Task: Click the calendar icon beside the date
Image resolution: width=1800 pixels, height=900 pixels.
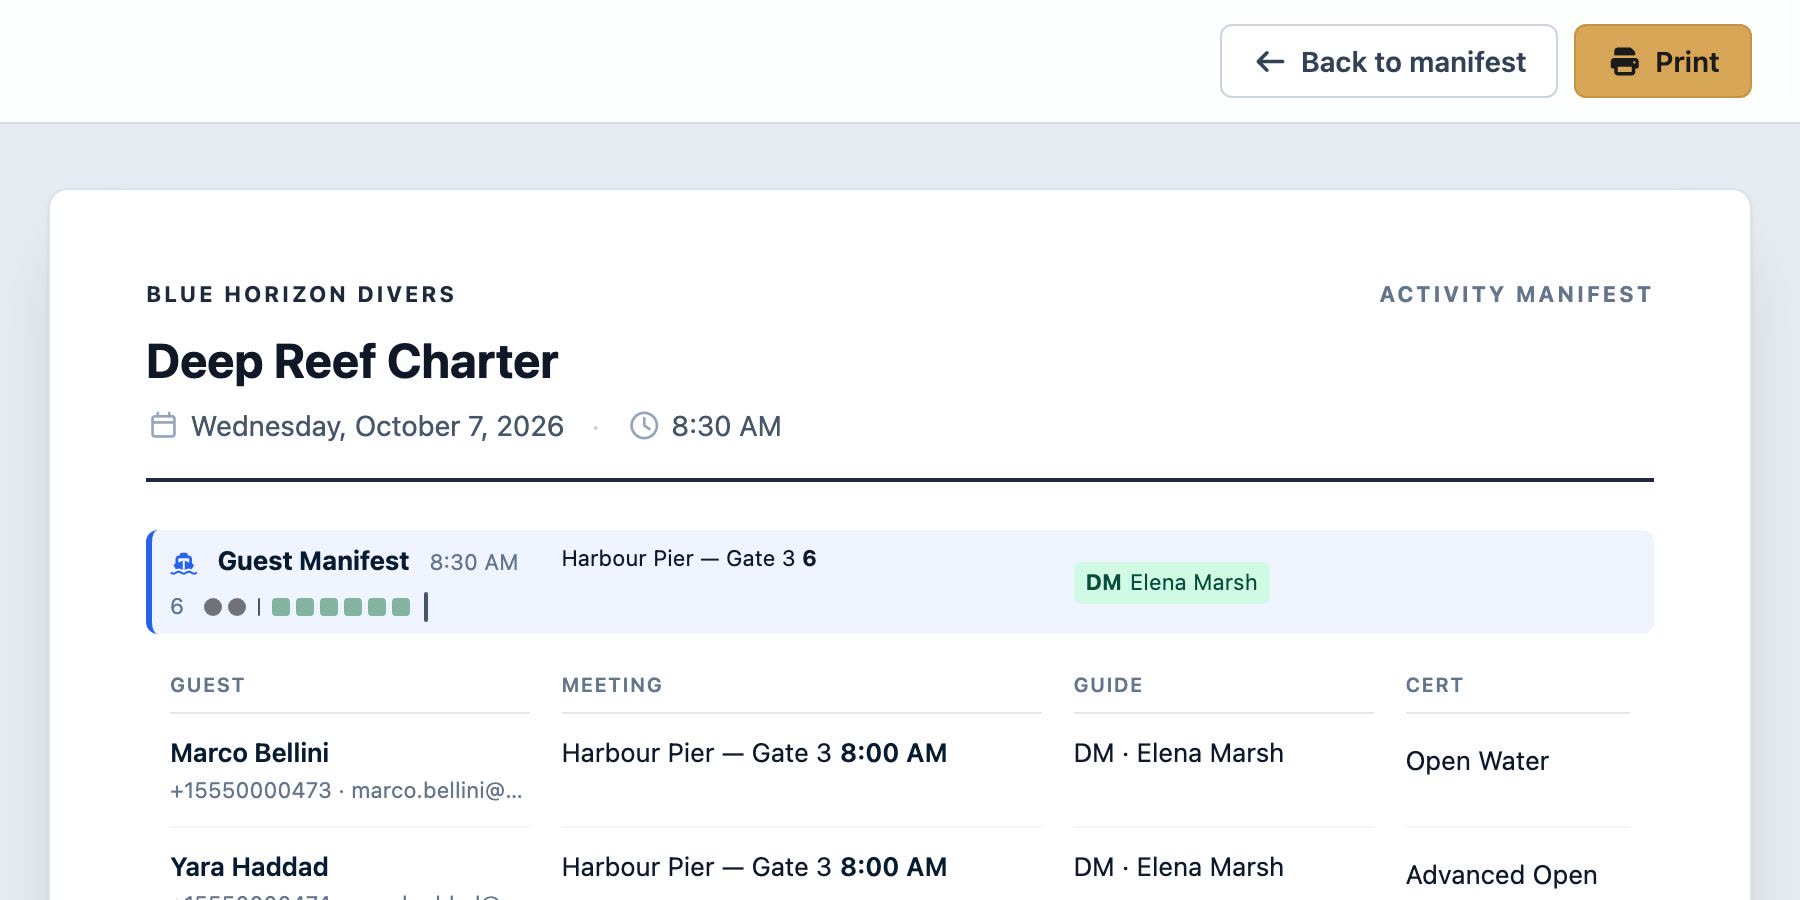Action: click(163, 426)
